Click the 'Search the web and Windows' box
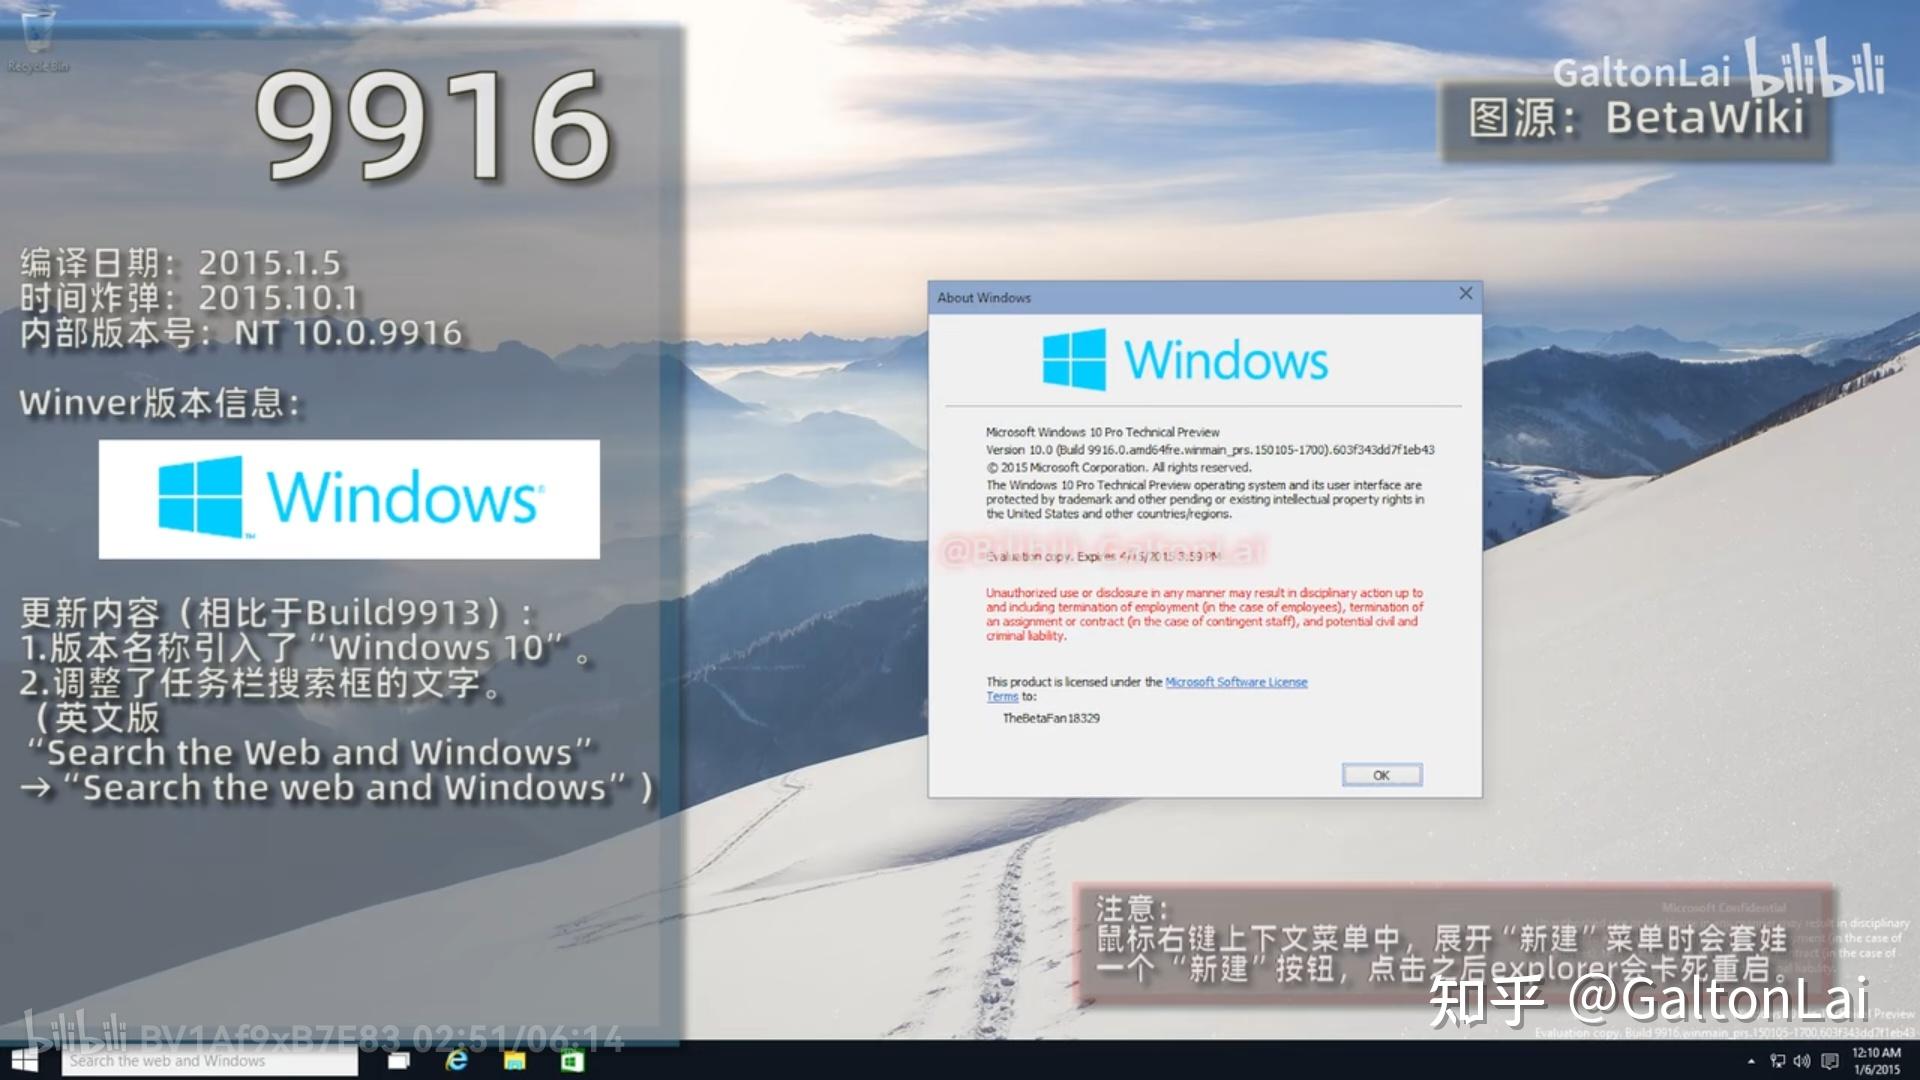 click(209, 1061)
